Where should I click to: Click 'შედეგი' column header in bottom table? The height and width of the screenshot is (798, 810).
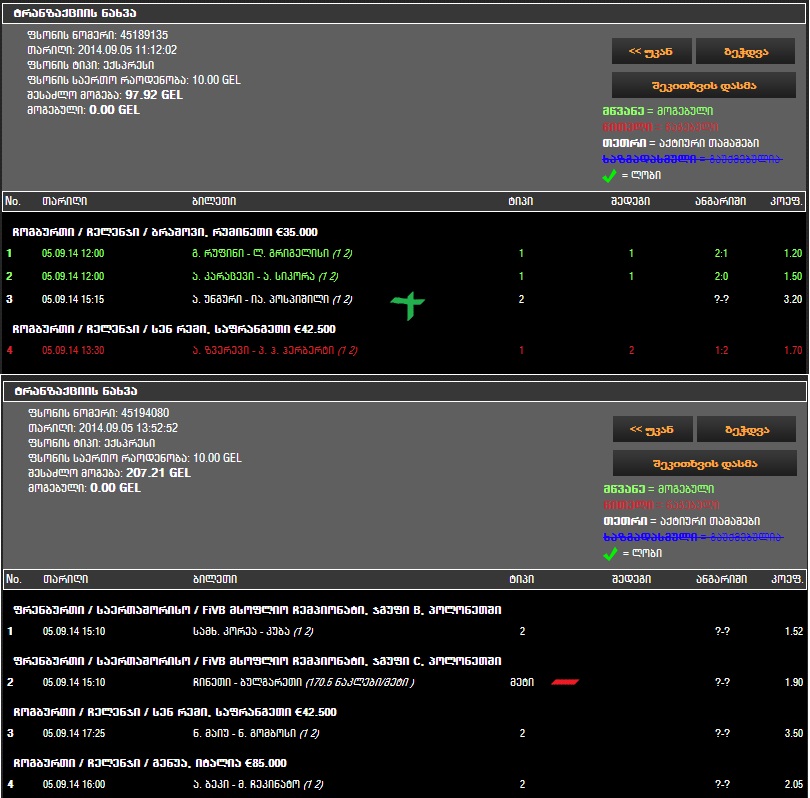click(x=631, y=579)
